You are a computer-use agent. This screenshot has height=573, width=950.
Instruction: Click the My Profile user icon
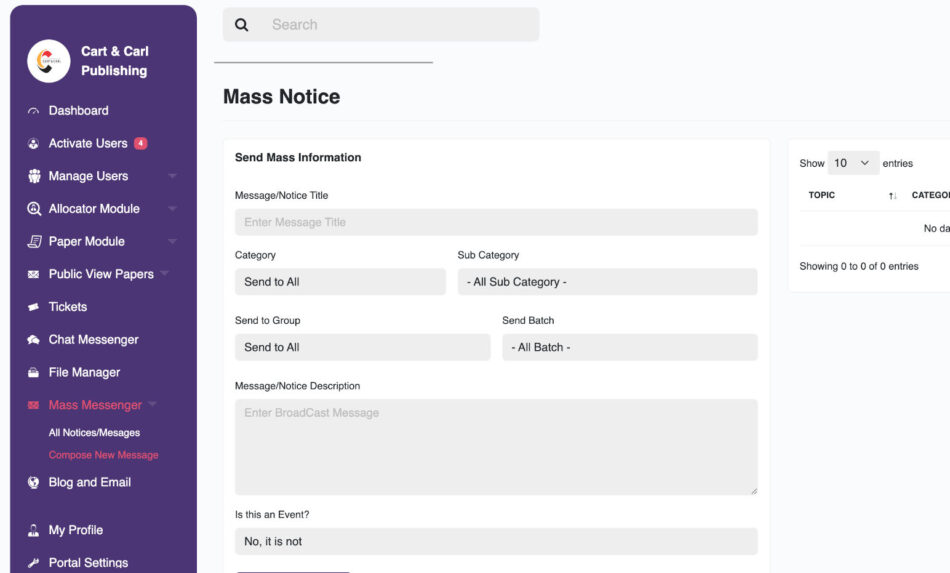[33, 530]
